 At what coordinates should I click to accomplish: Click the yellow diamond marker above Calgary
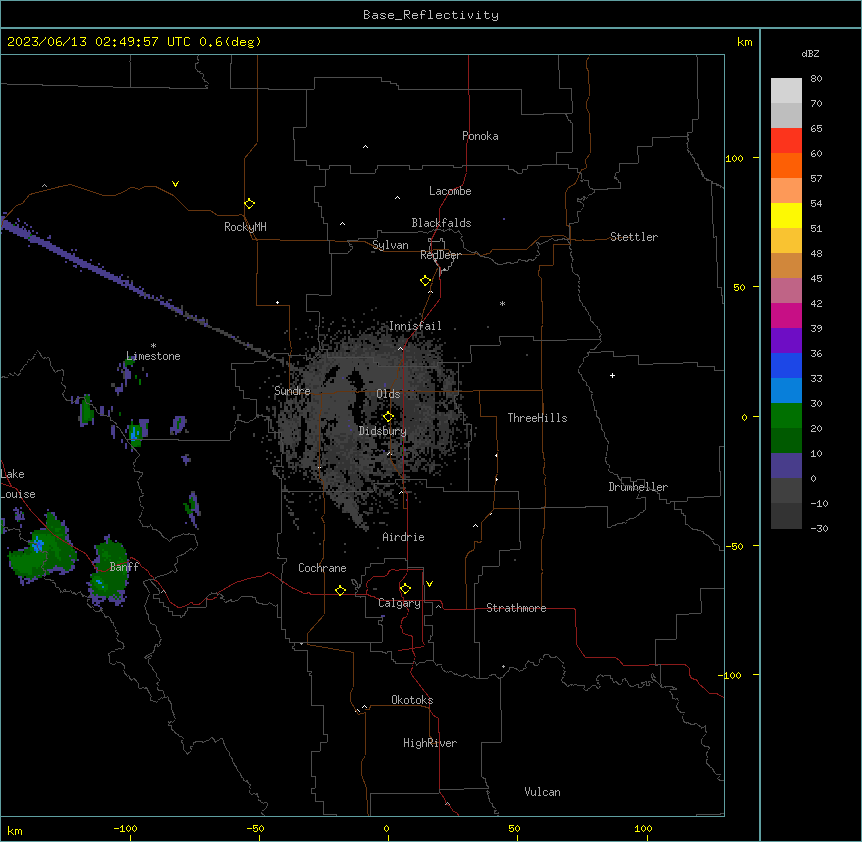point(405,589)
